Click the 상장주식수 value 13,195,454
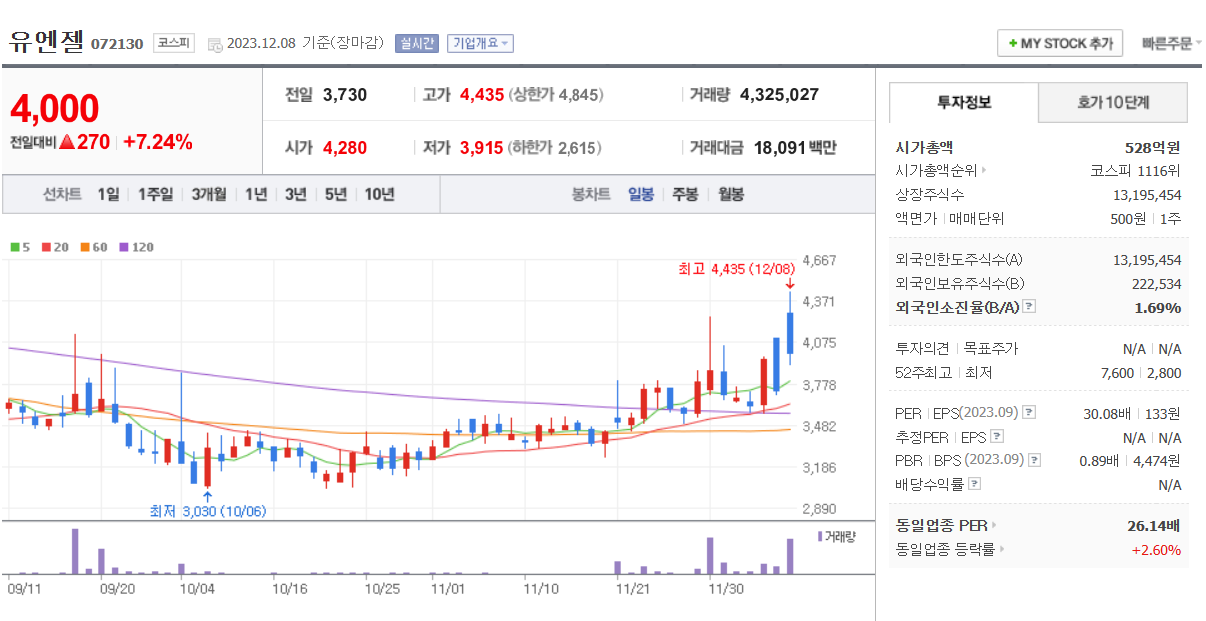1206x621 pixels. [x=1147, y=194]
